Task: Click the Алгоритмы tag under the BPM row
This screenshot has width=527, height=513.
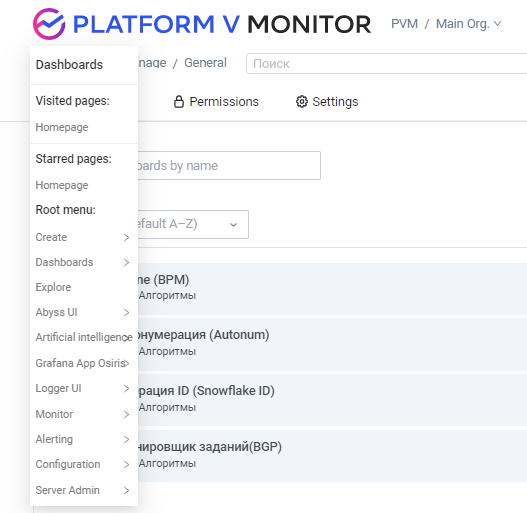Action: [167, 295]
